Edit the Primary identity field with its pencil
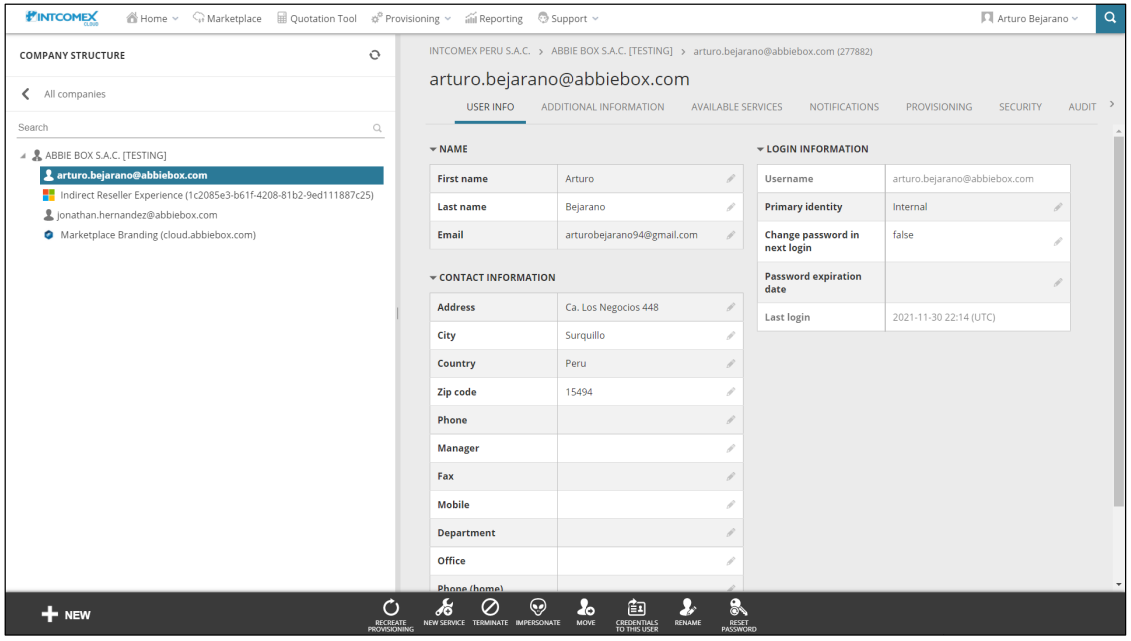This screenshot has width=1131, height=641. (x=1059, y=206)
